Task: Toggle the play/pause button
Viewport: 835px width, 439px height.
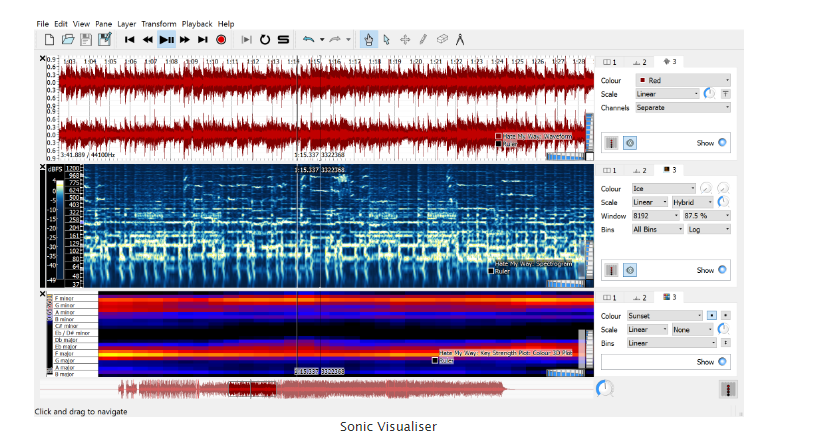Action: coord(166,39)
